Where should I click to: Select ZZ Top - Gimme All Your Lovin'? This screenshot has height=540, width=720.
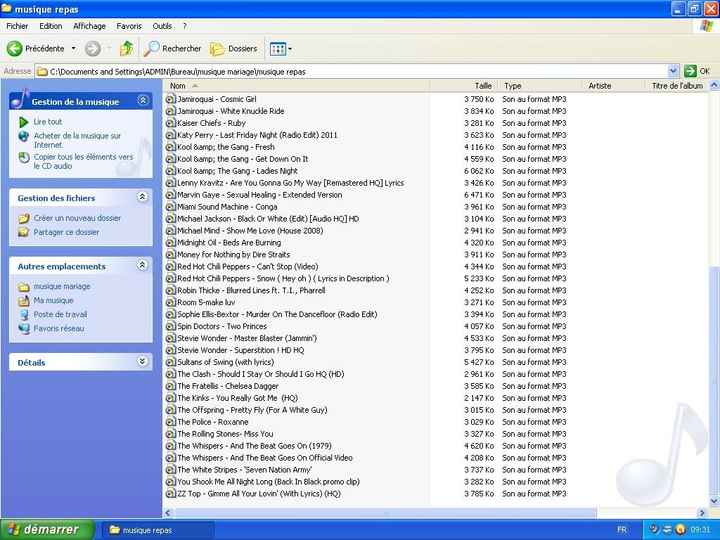[259, 494]
